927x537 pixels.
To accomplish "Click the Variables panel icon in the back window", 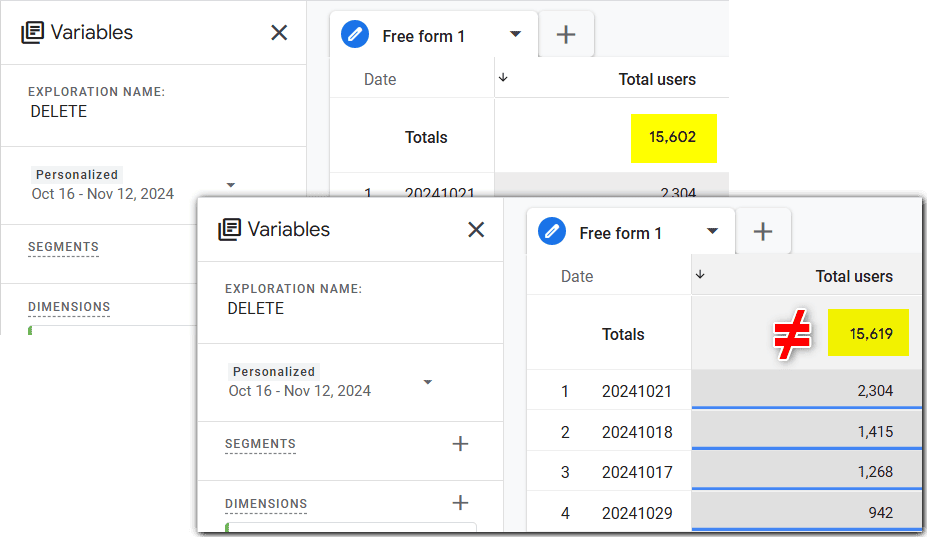I will [x=33, y=33].
